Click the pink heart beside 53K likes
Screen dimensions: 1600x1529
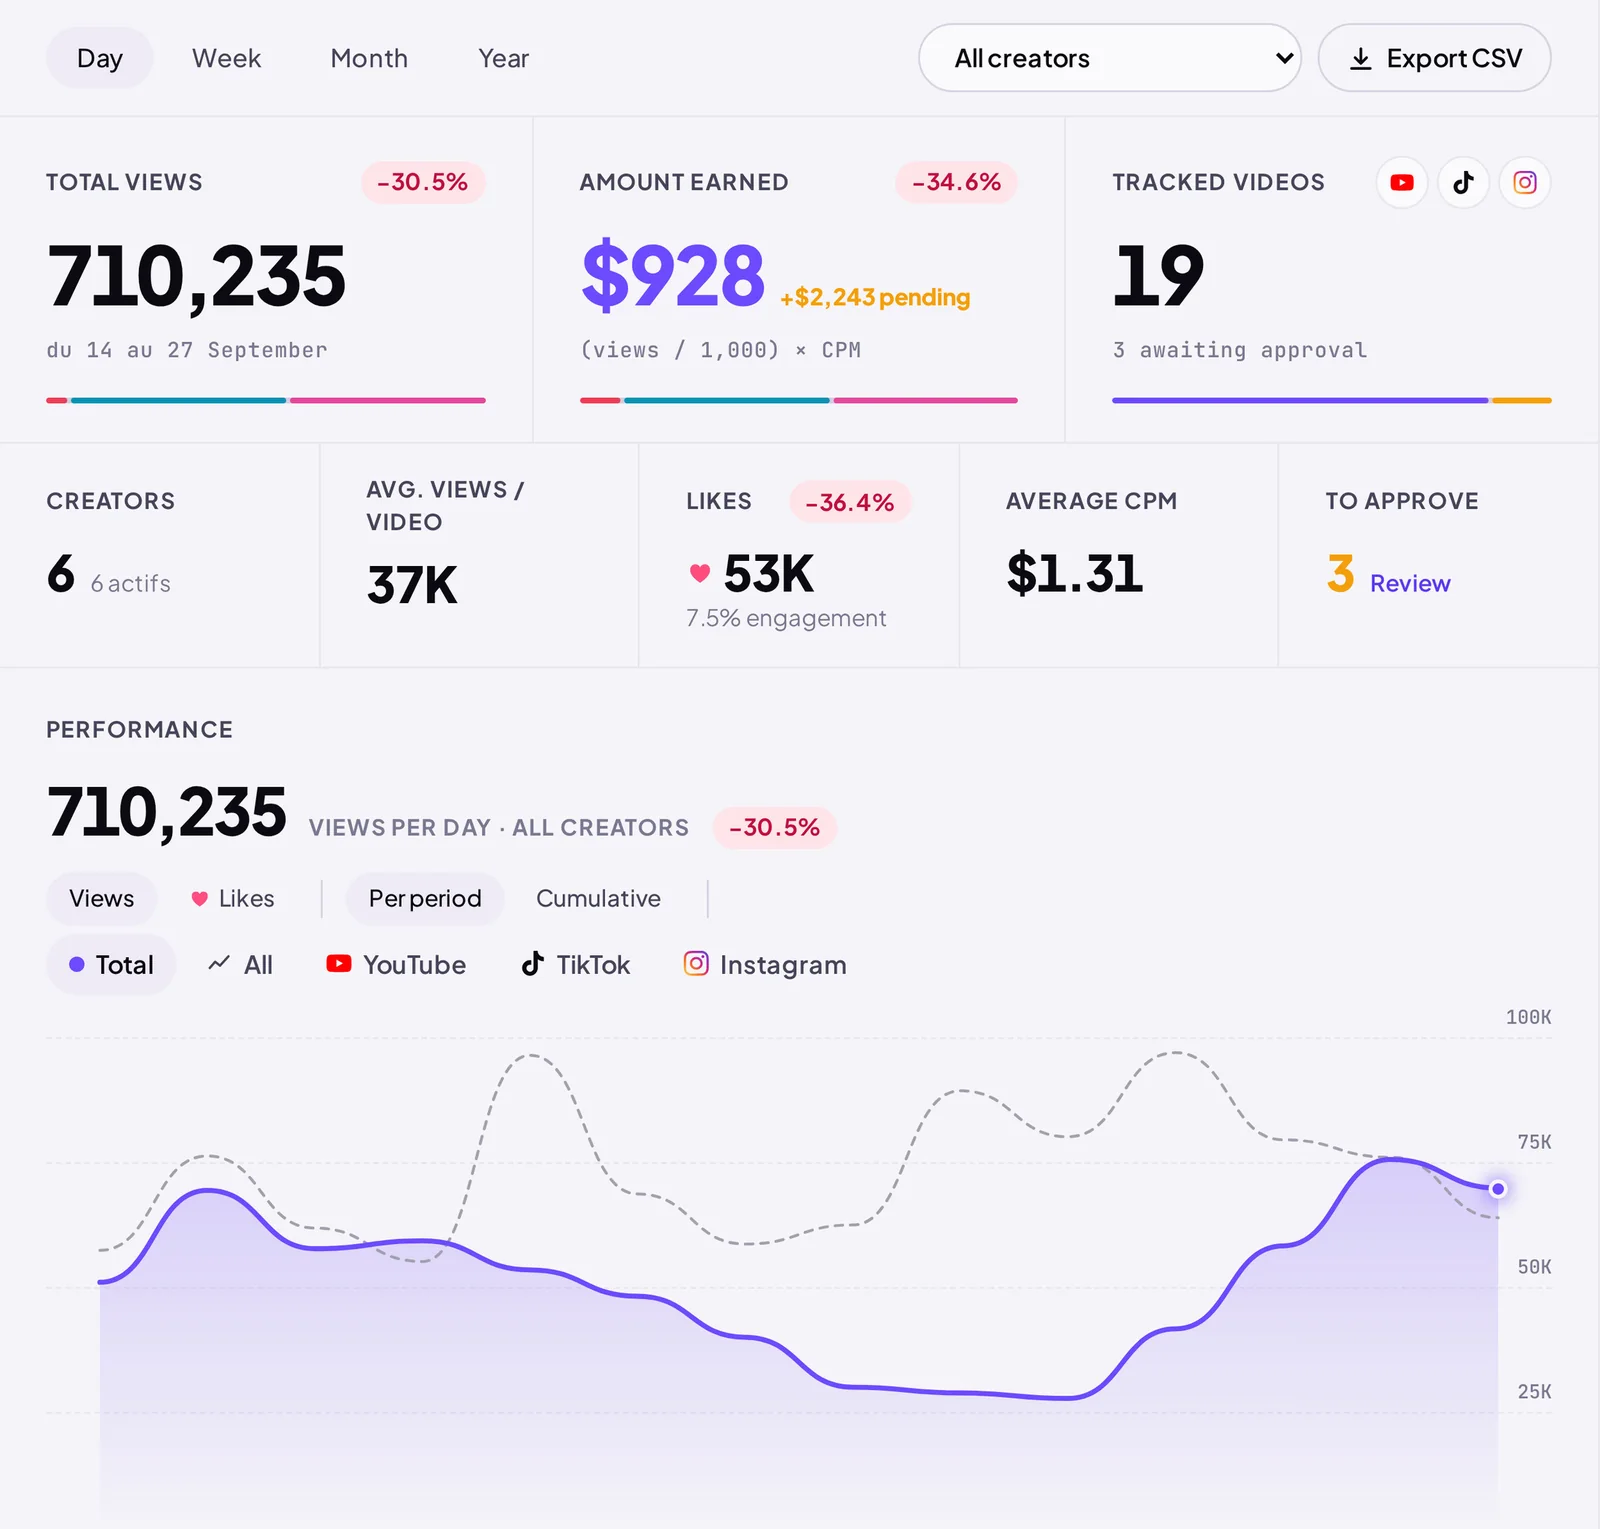click(x=700, y=573)
